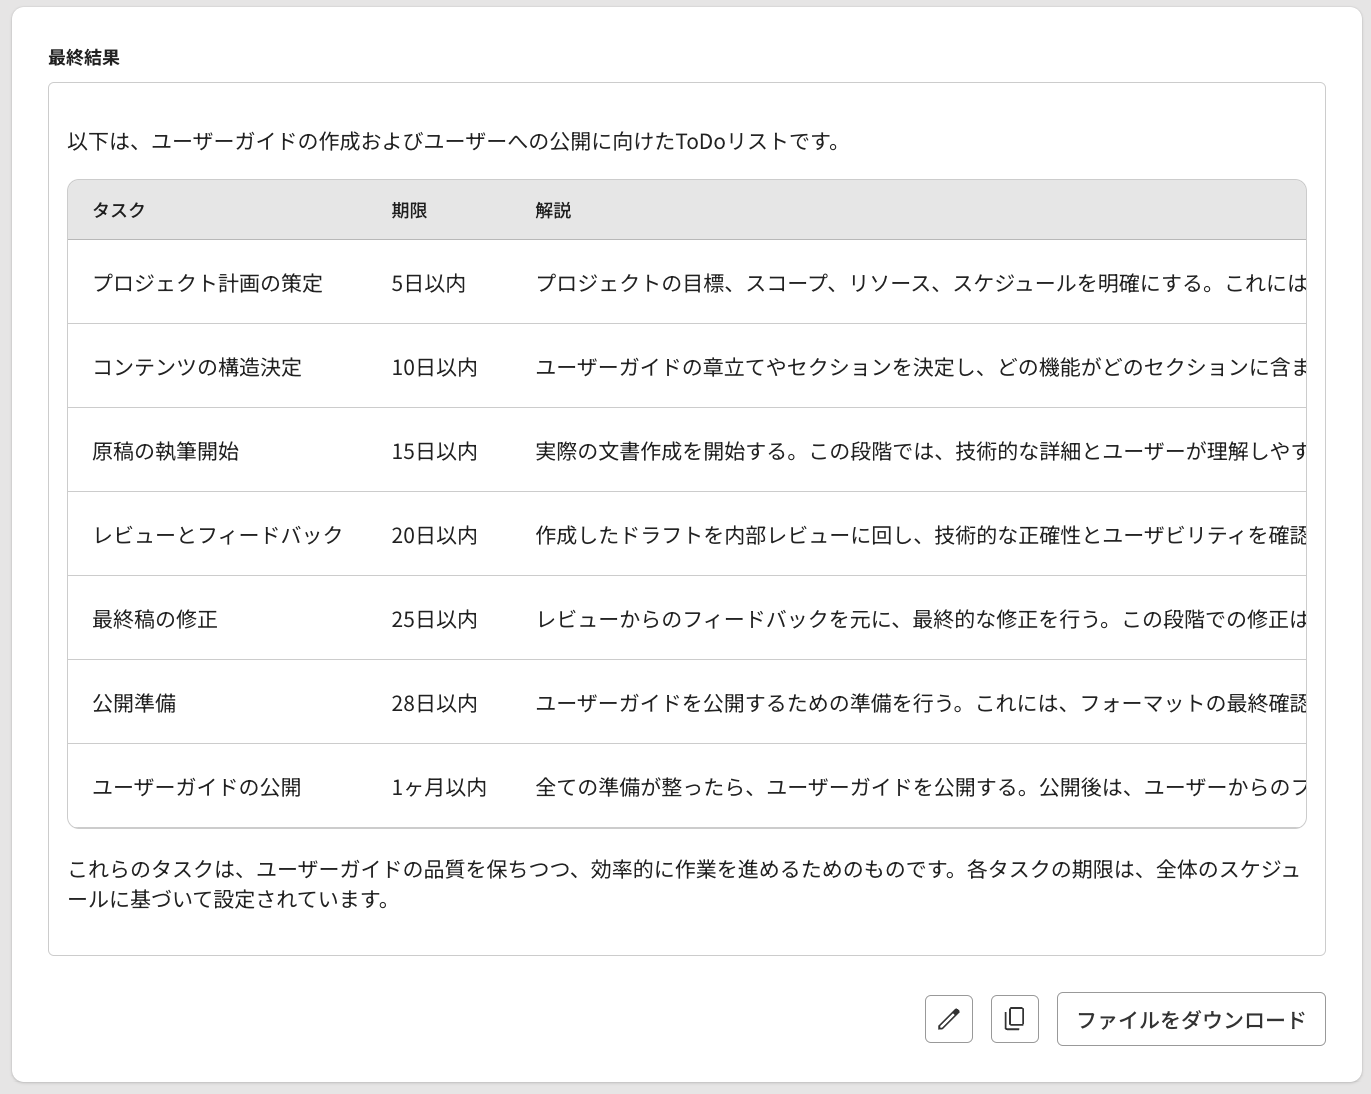Click the 5日以内 deadline cell
Screen dimensions: 1371x1094
pos(428,283)
